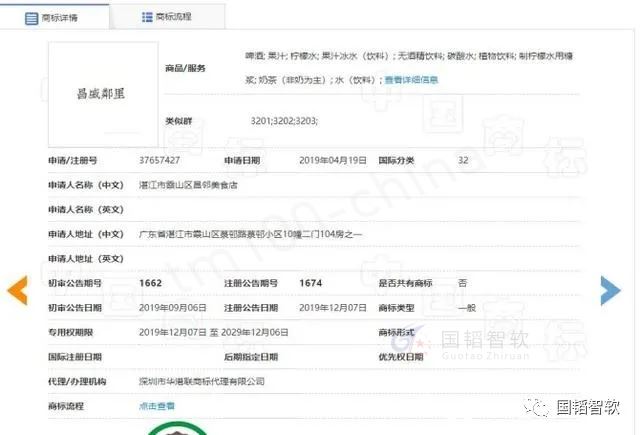Select preliminary announcement number 1662
The height and width of the screenshot is (435, 640).
[151, 283]
